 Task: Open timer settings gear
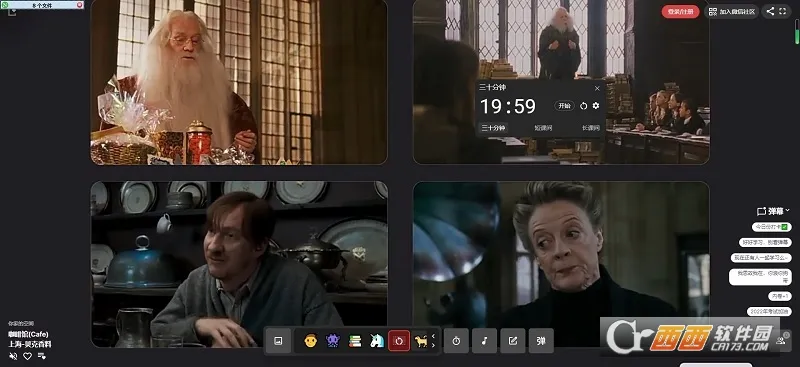point(596,106)
